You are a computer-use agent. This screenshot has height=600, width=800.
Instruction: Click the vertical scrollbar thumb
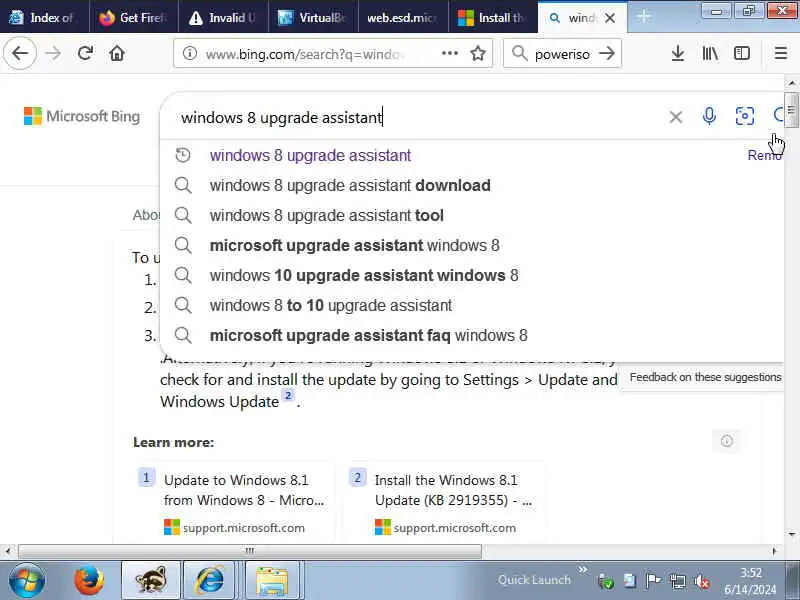791,110
